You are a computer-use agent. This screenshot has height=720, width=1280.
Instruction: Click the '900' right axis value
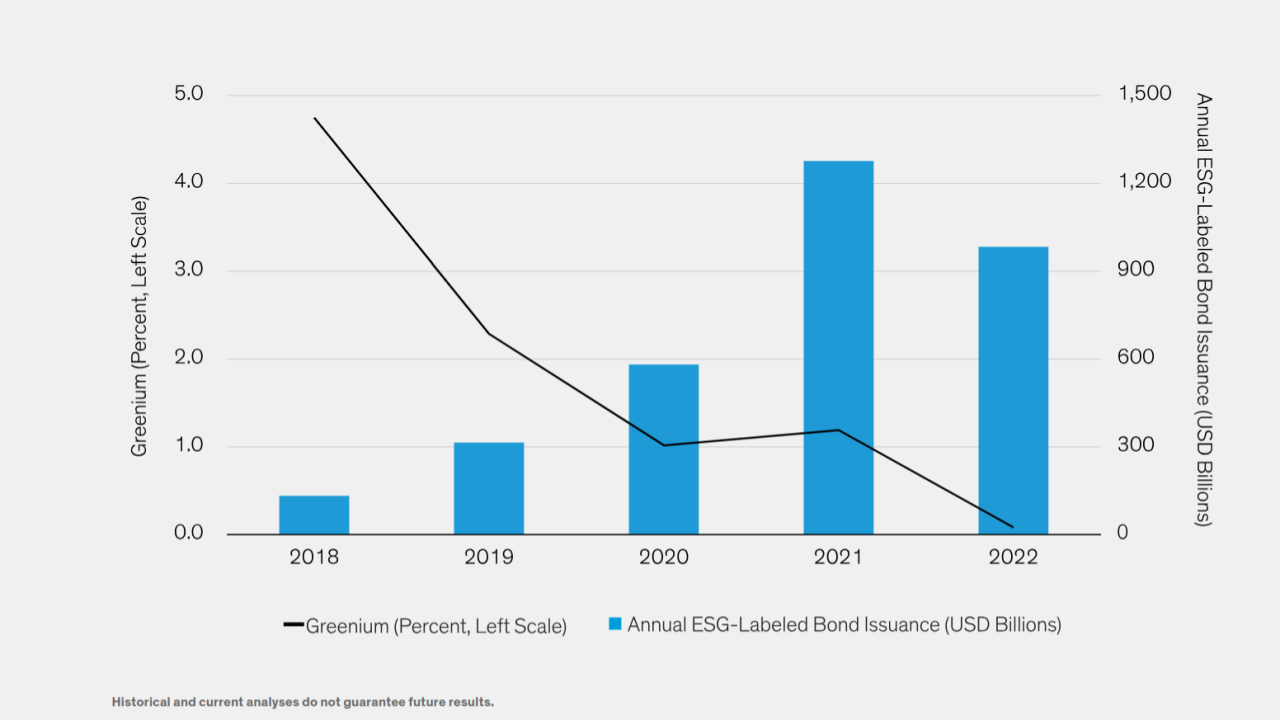[x=1137, y=270]
